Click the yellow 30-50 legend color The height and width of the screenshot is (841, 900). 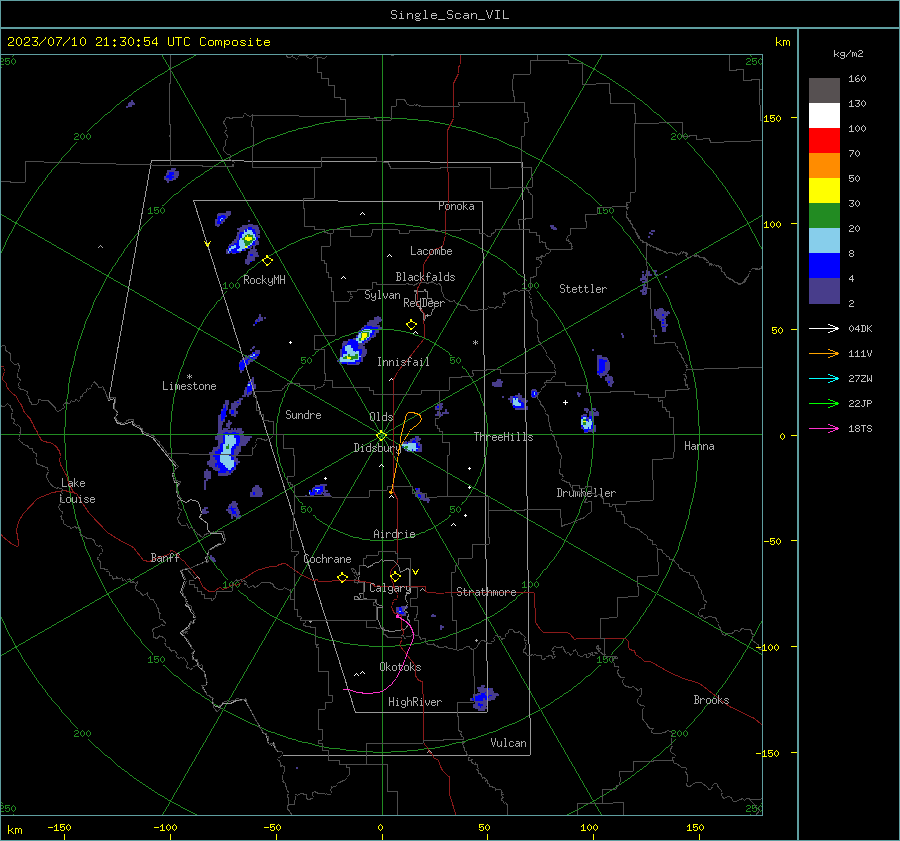(x=824, y=191)
